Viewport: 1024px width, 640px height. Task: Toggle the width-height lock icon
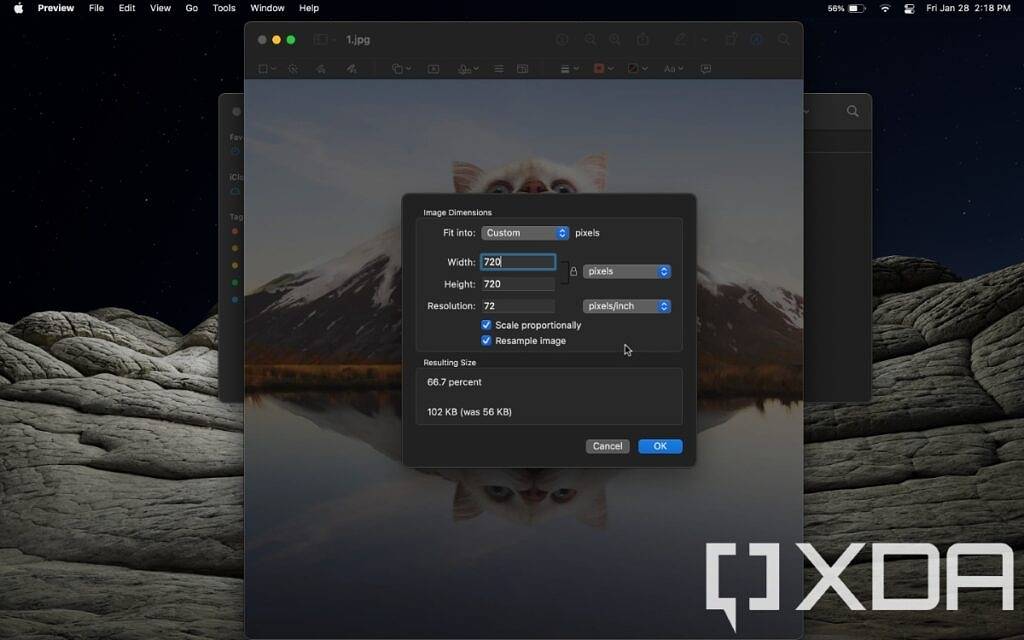tap(571, 272)
